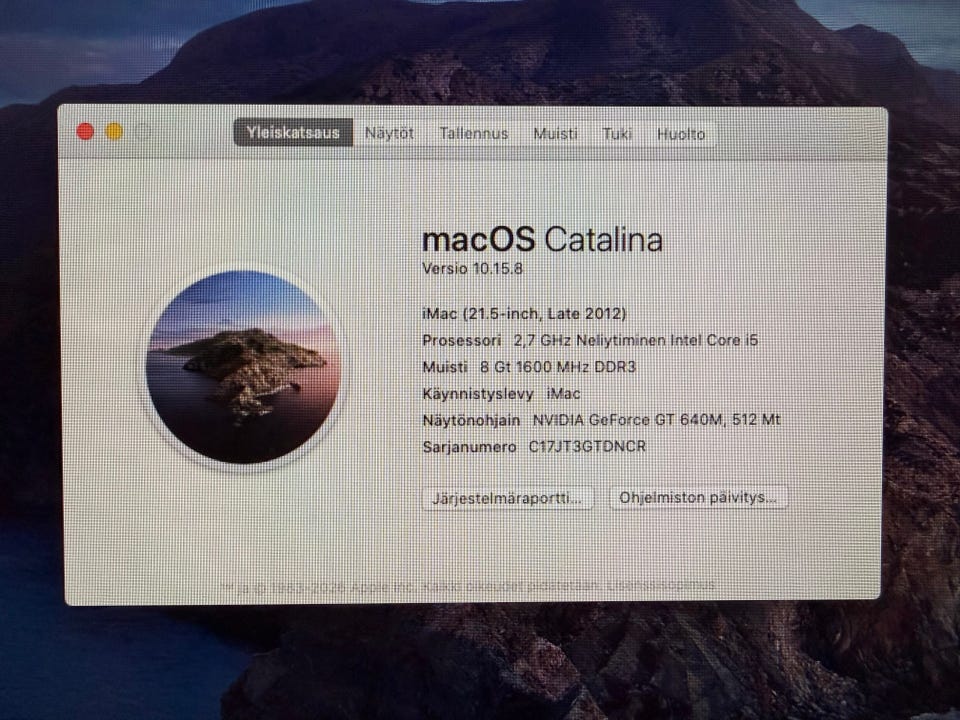Select the Muisti tab

click(x=555, y=133)
